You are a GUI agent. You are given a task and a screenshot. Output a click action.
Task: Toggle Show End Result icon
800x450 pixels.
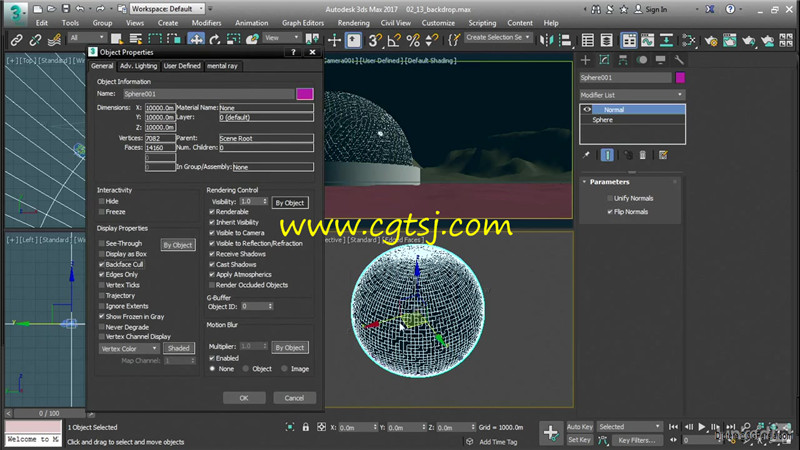pyautogui.click(x=607, y=155)
